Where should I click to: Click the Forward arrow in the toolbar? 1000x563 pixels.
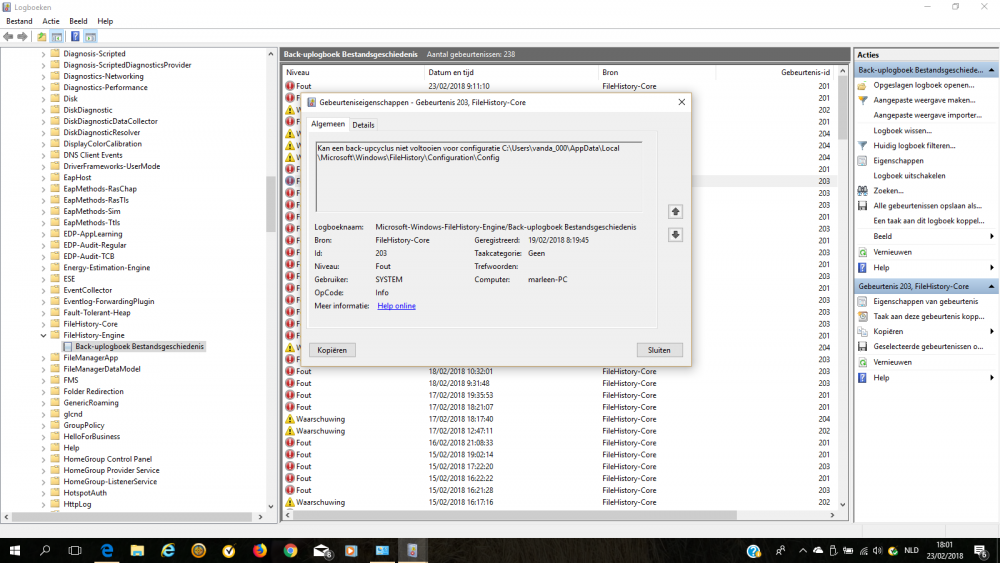tap(22, 36)
